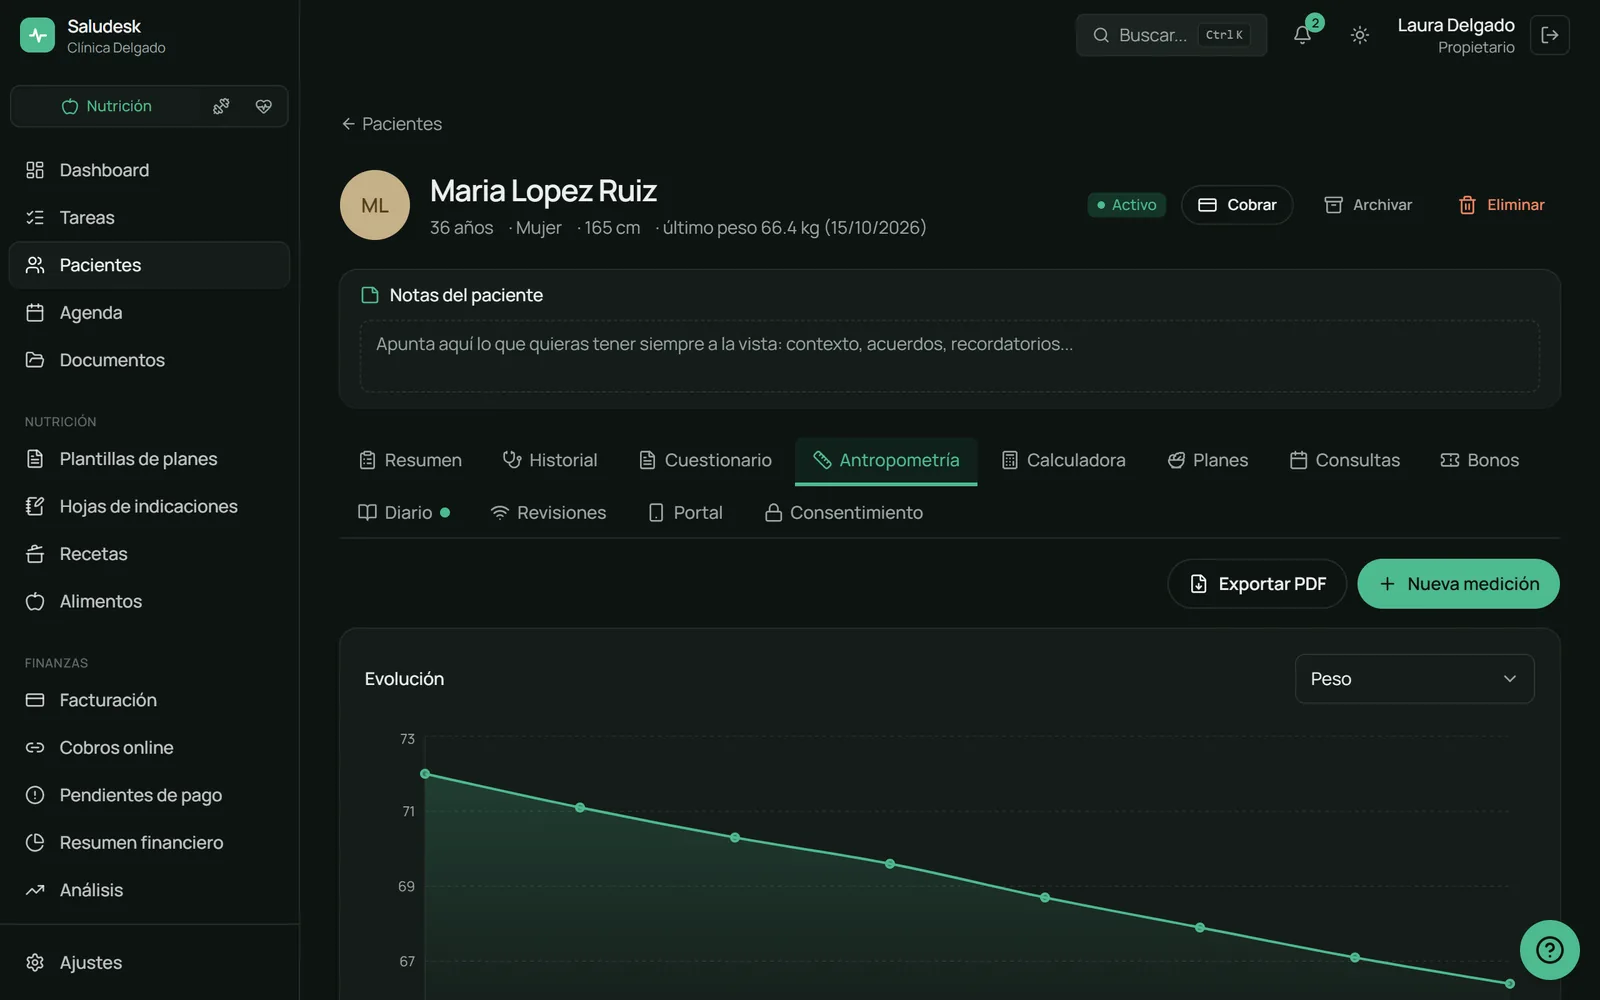
Task: Switch to the Historial tab
Action: (x=550, y=460)
